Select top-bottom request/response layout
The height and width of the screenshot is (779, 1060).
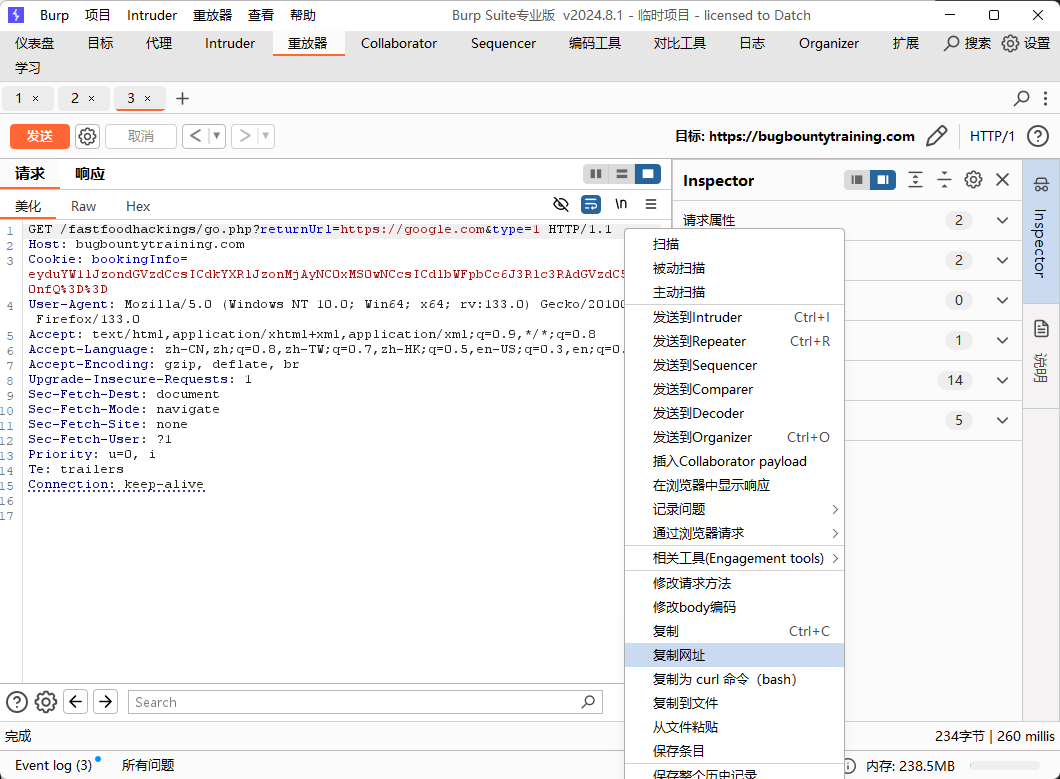[622, 174]
